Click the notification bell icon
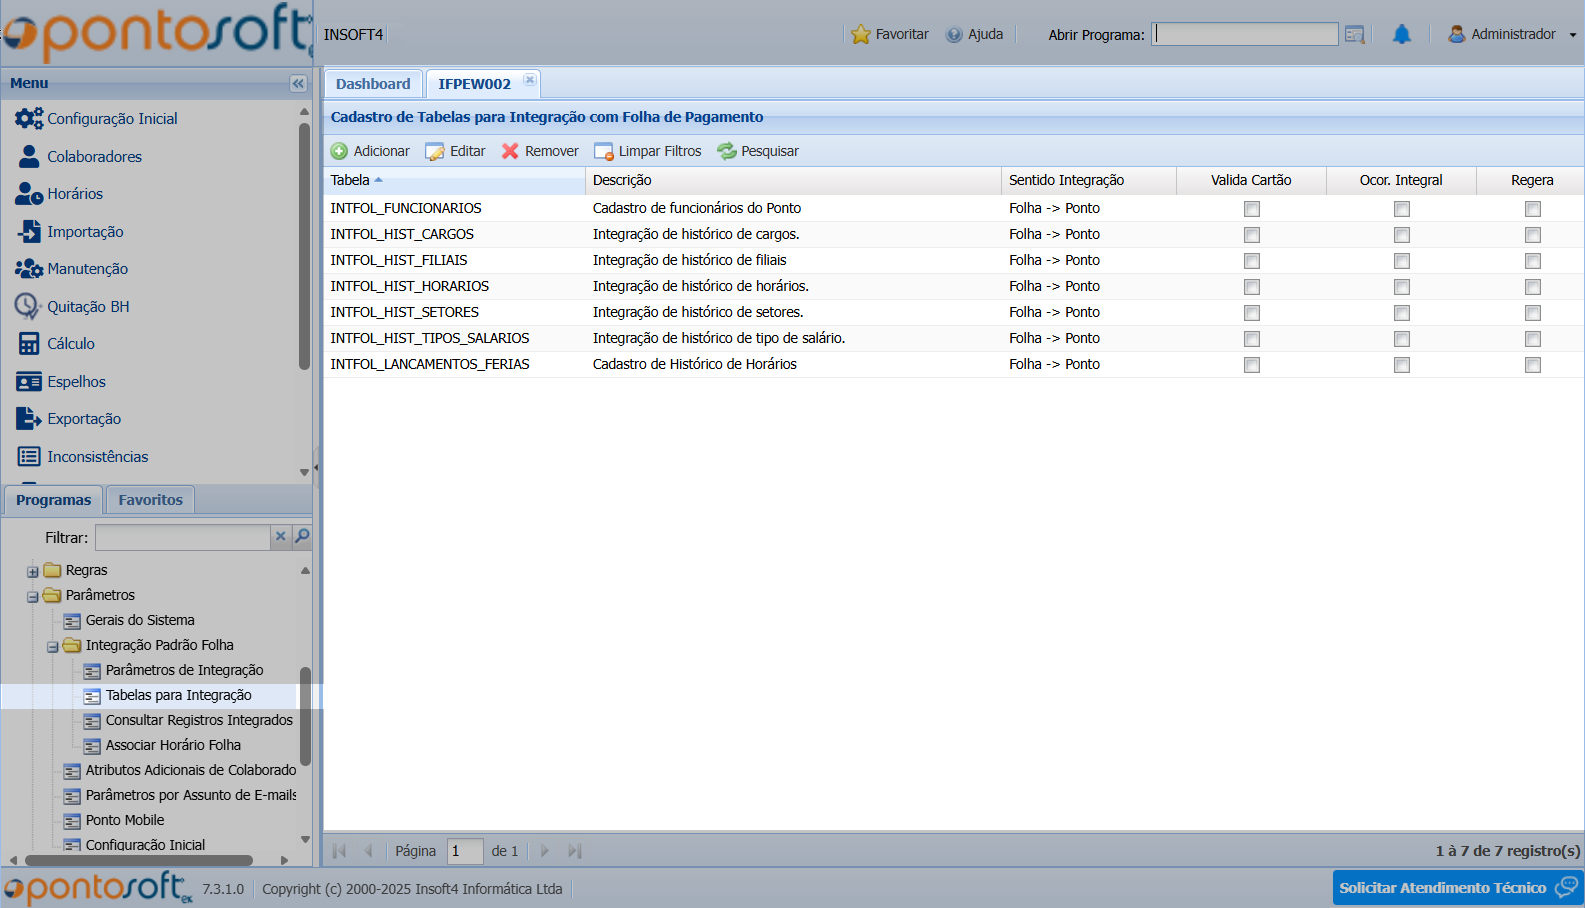Viewport: 1585px width, 908px height. (x=1402, y=35)
